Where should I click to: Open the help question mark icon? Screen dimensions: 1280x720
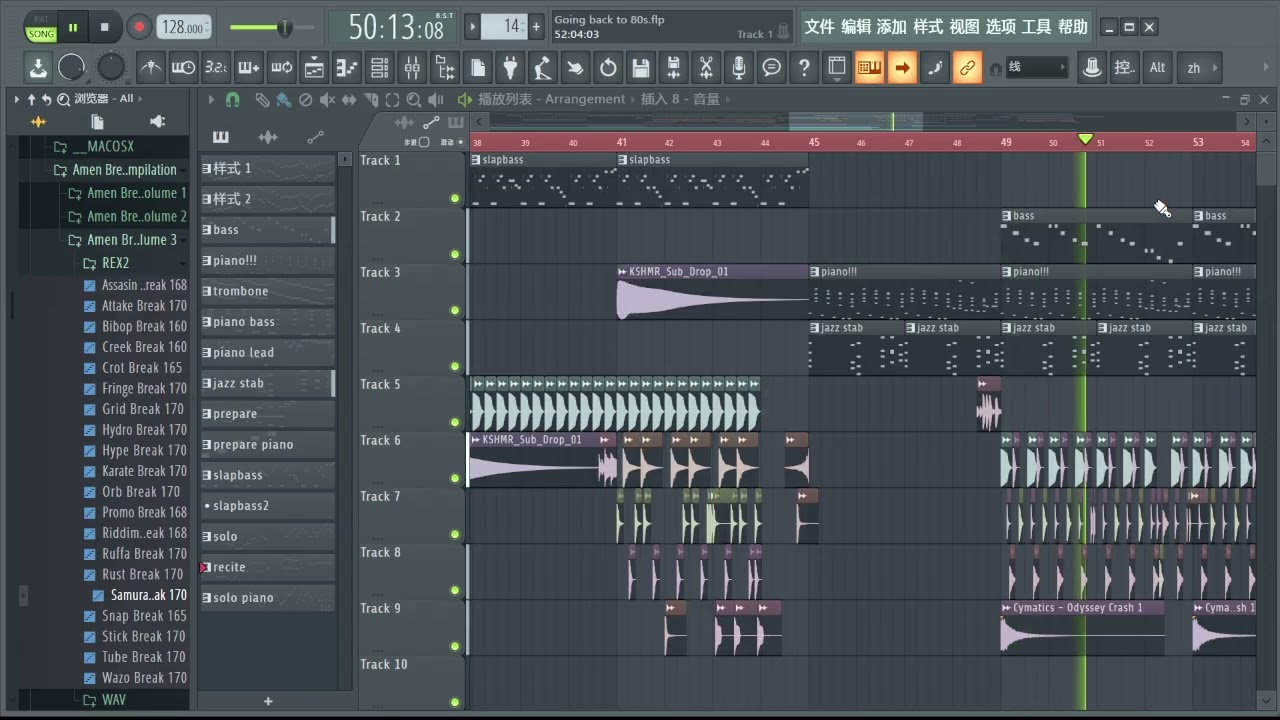(x=804, y=68)
